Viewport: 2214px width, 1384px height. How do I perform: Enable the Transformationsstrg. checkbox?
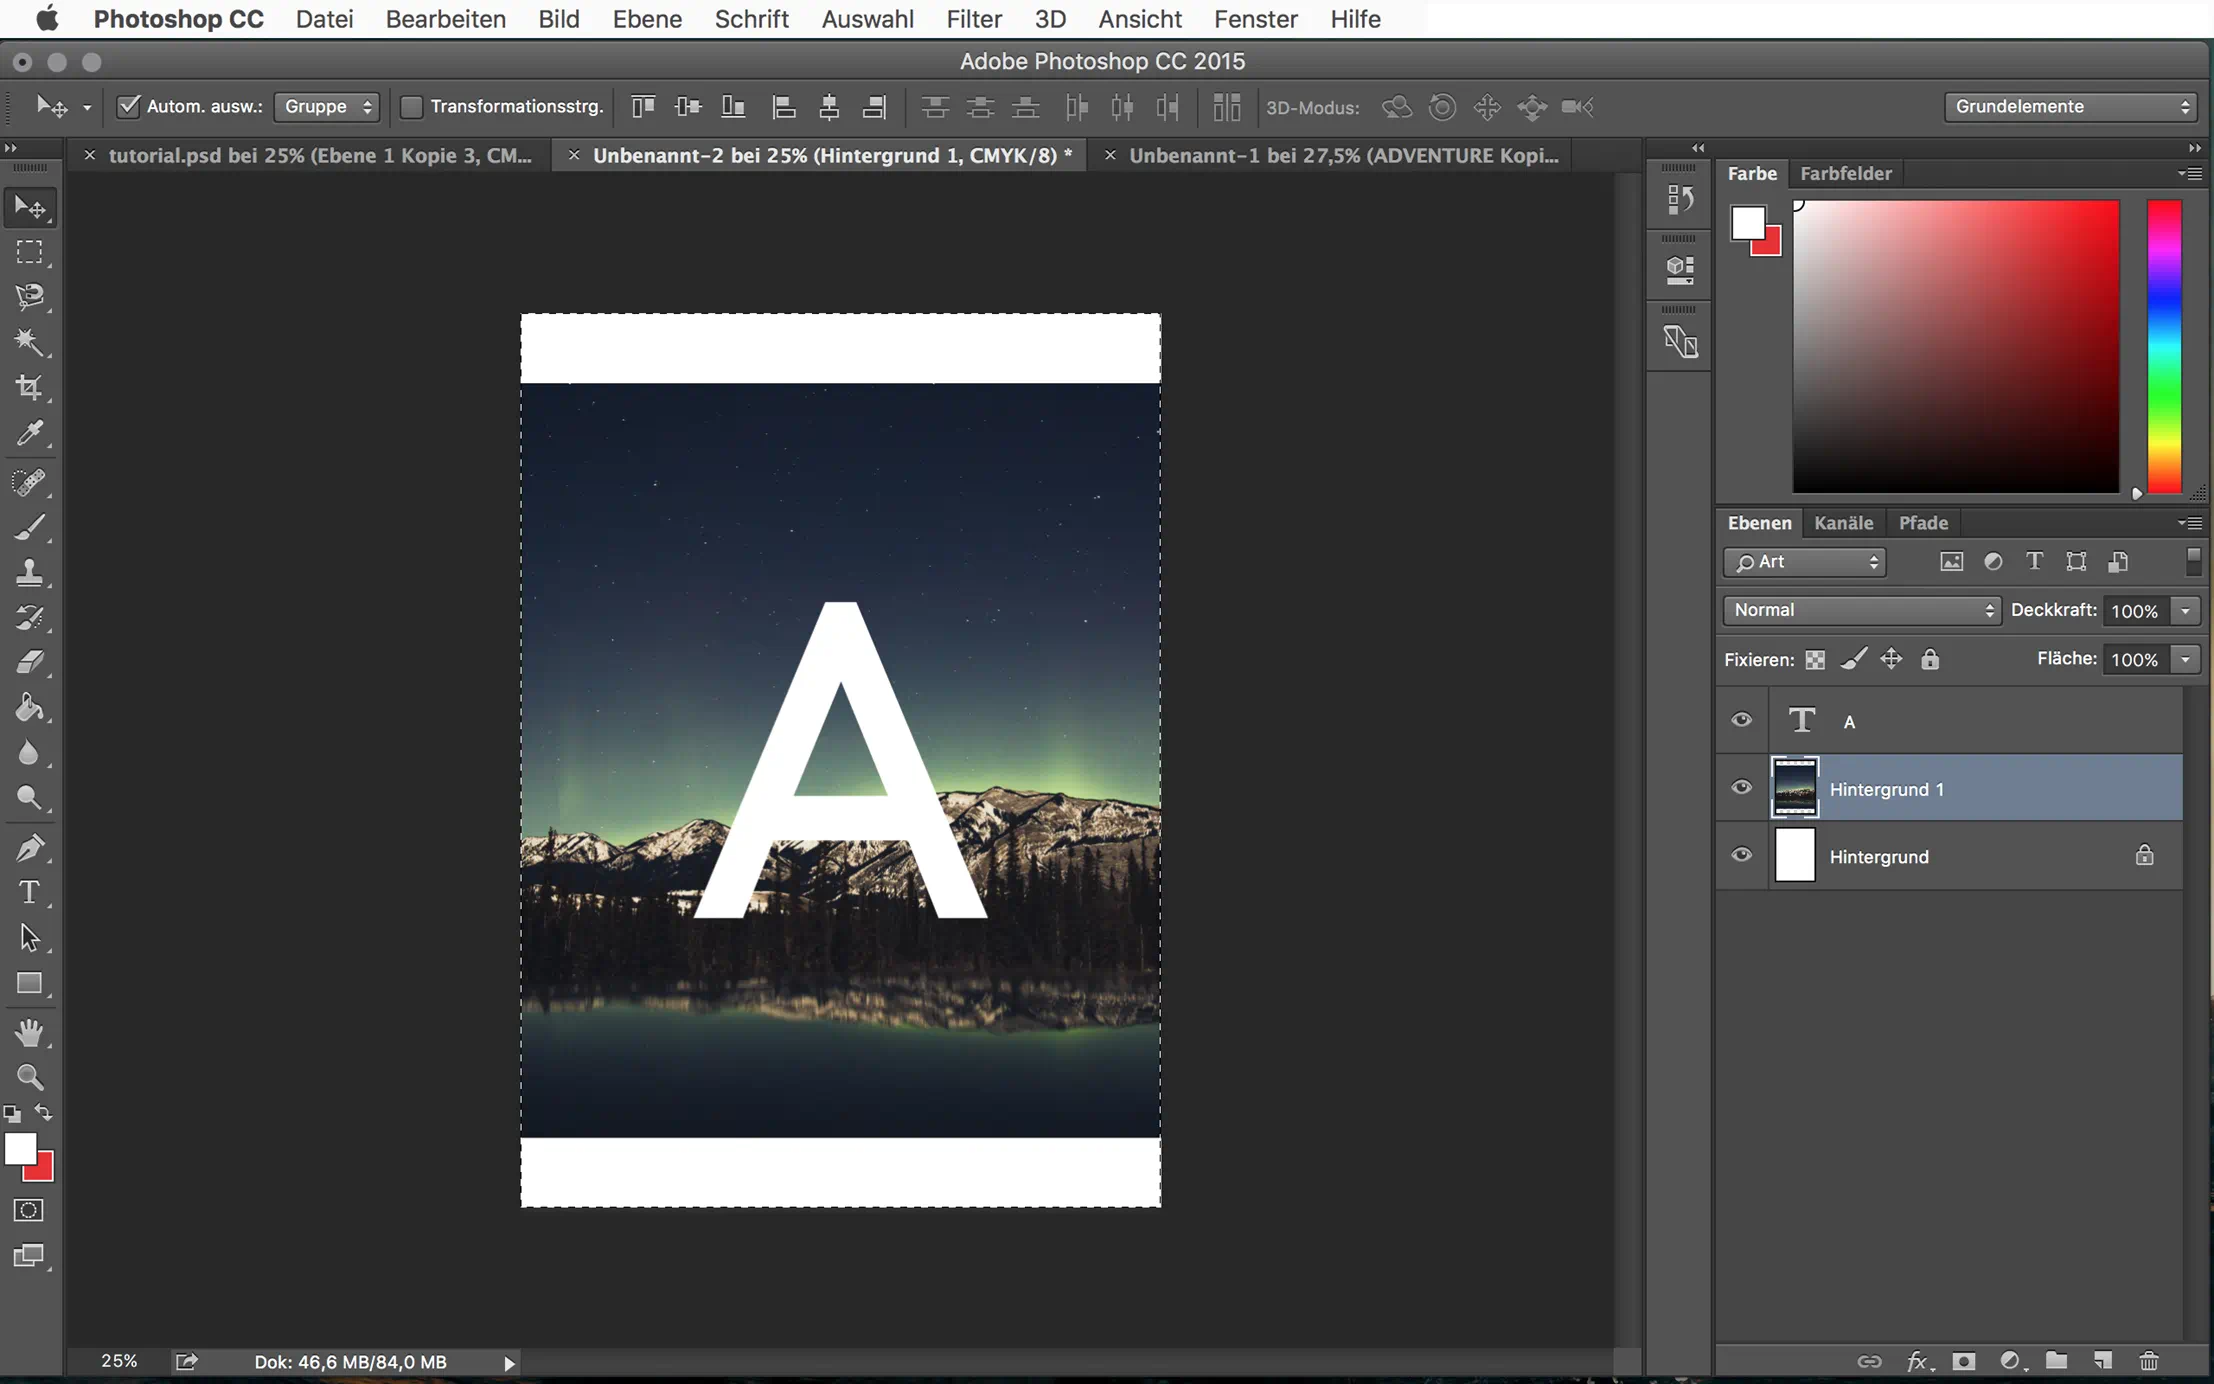point(411,106)
